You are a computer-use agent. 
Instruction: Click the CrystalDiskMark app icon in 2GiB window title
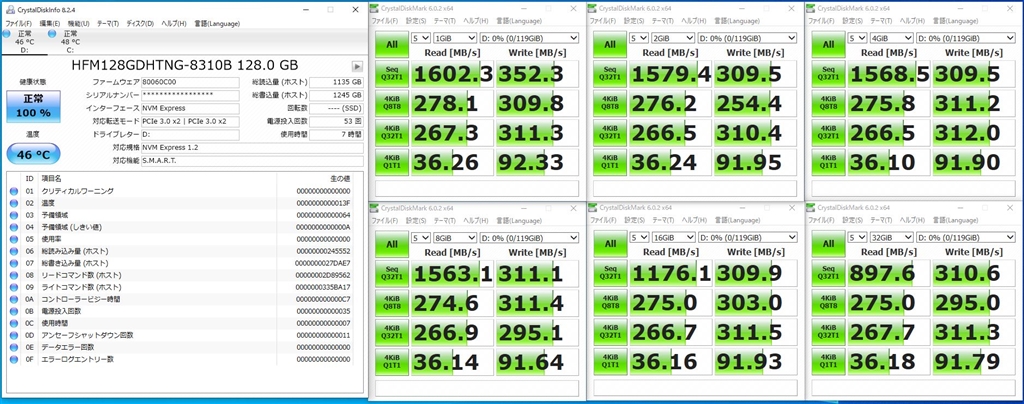coord(593,8)
